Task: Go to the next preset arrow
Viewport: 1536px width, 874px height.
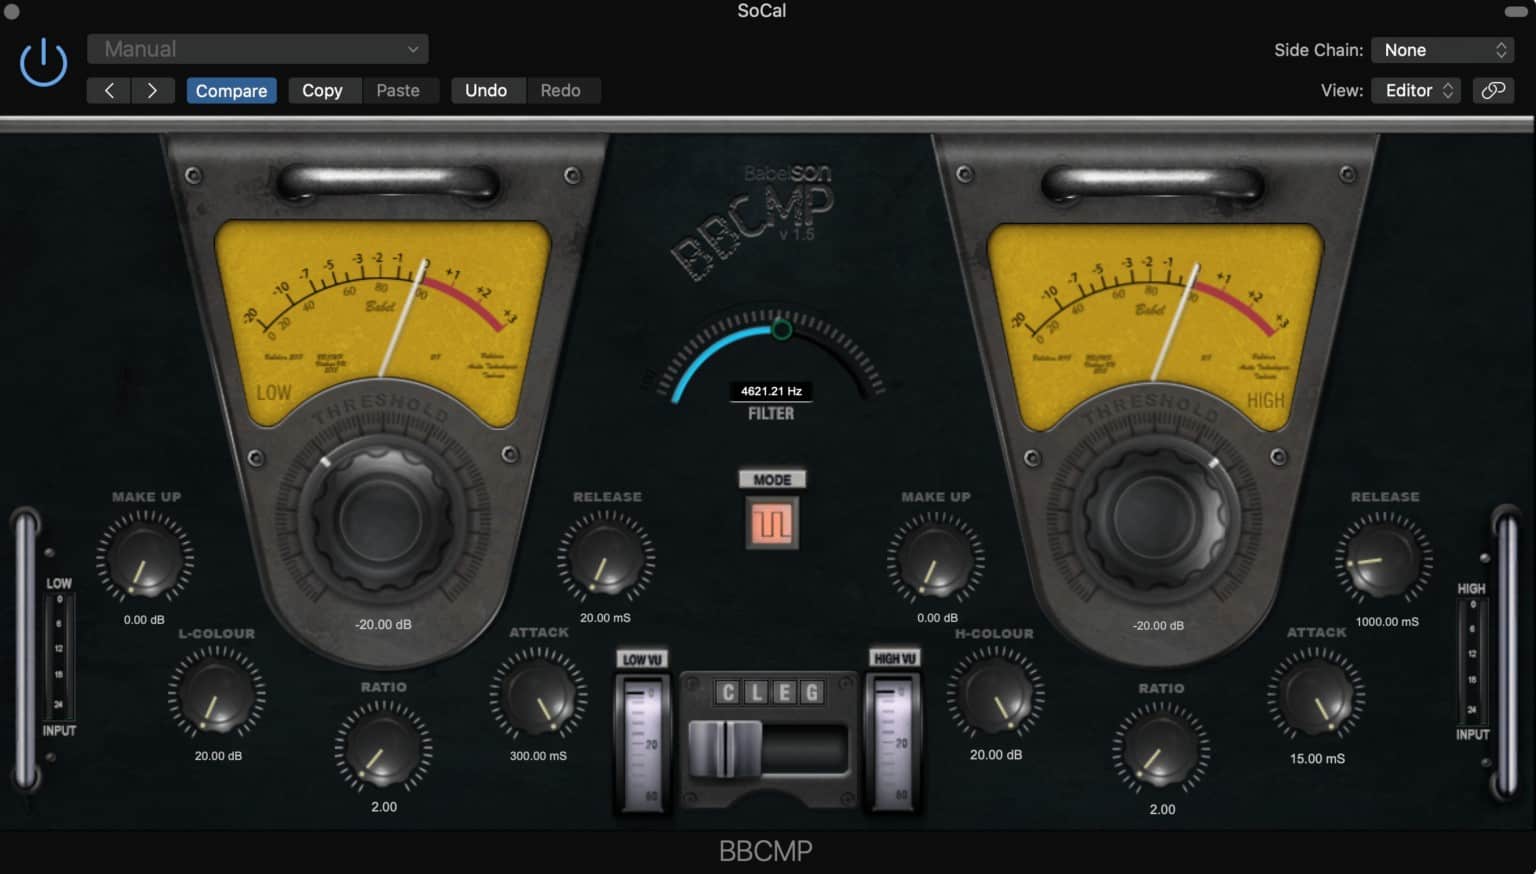Action: pos(153,90)
